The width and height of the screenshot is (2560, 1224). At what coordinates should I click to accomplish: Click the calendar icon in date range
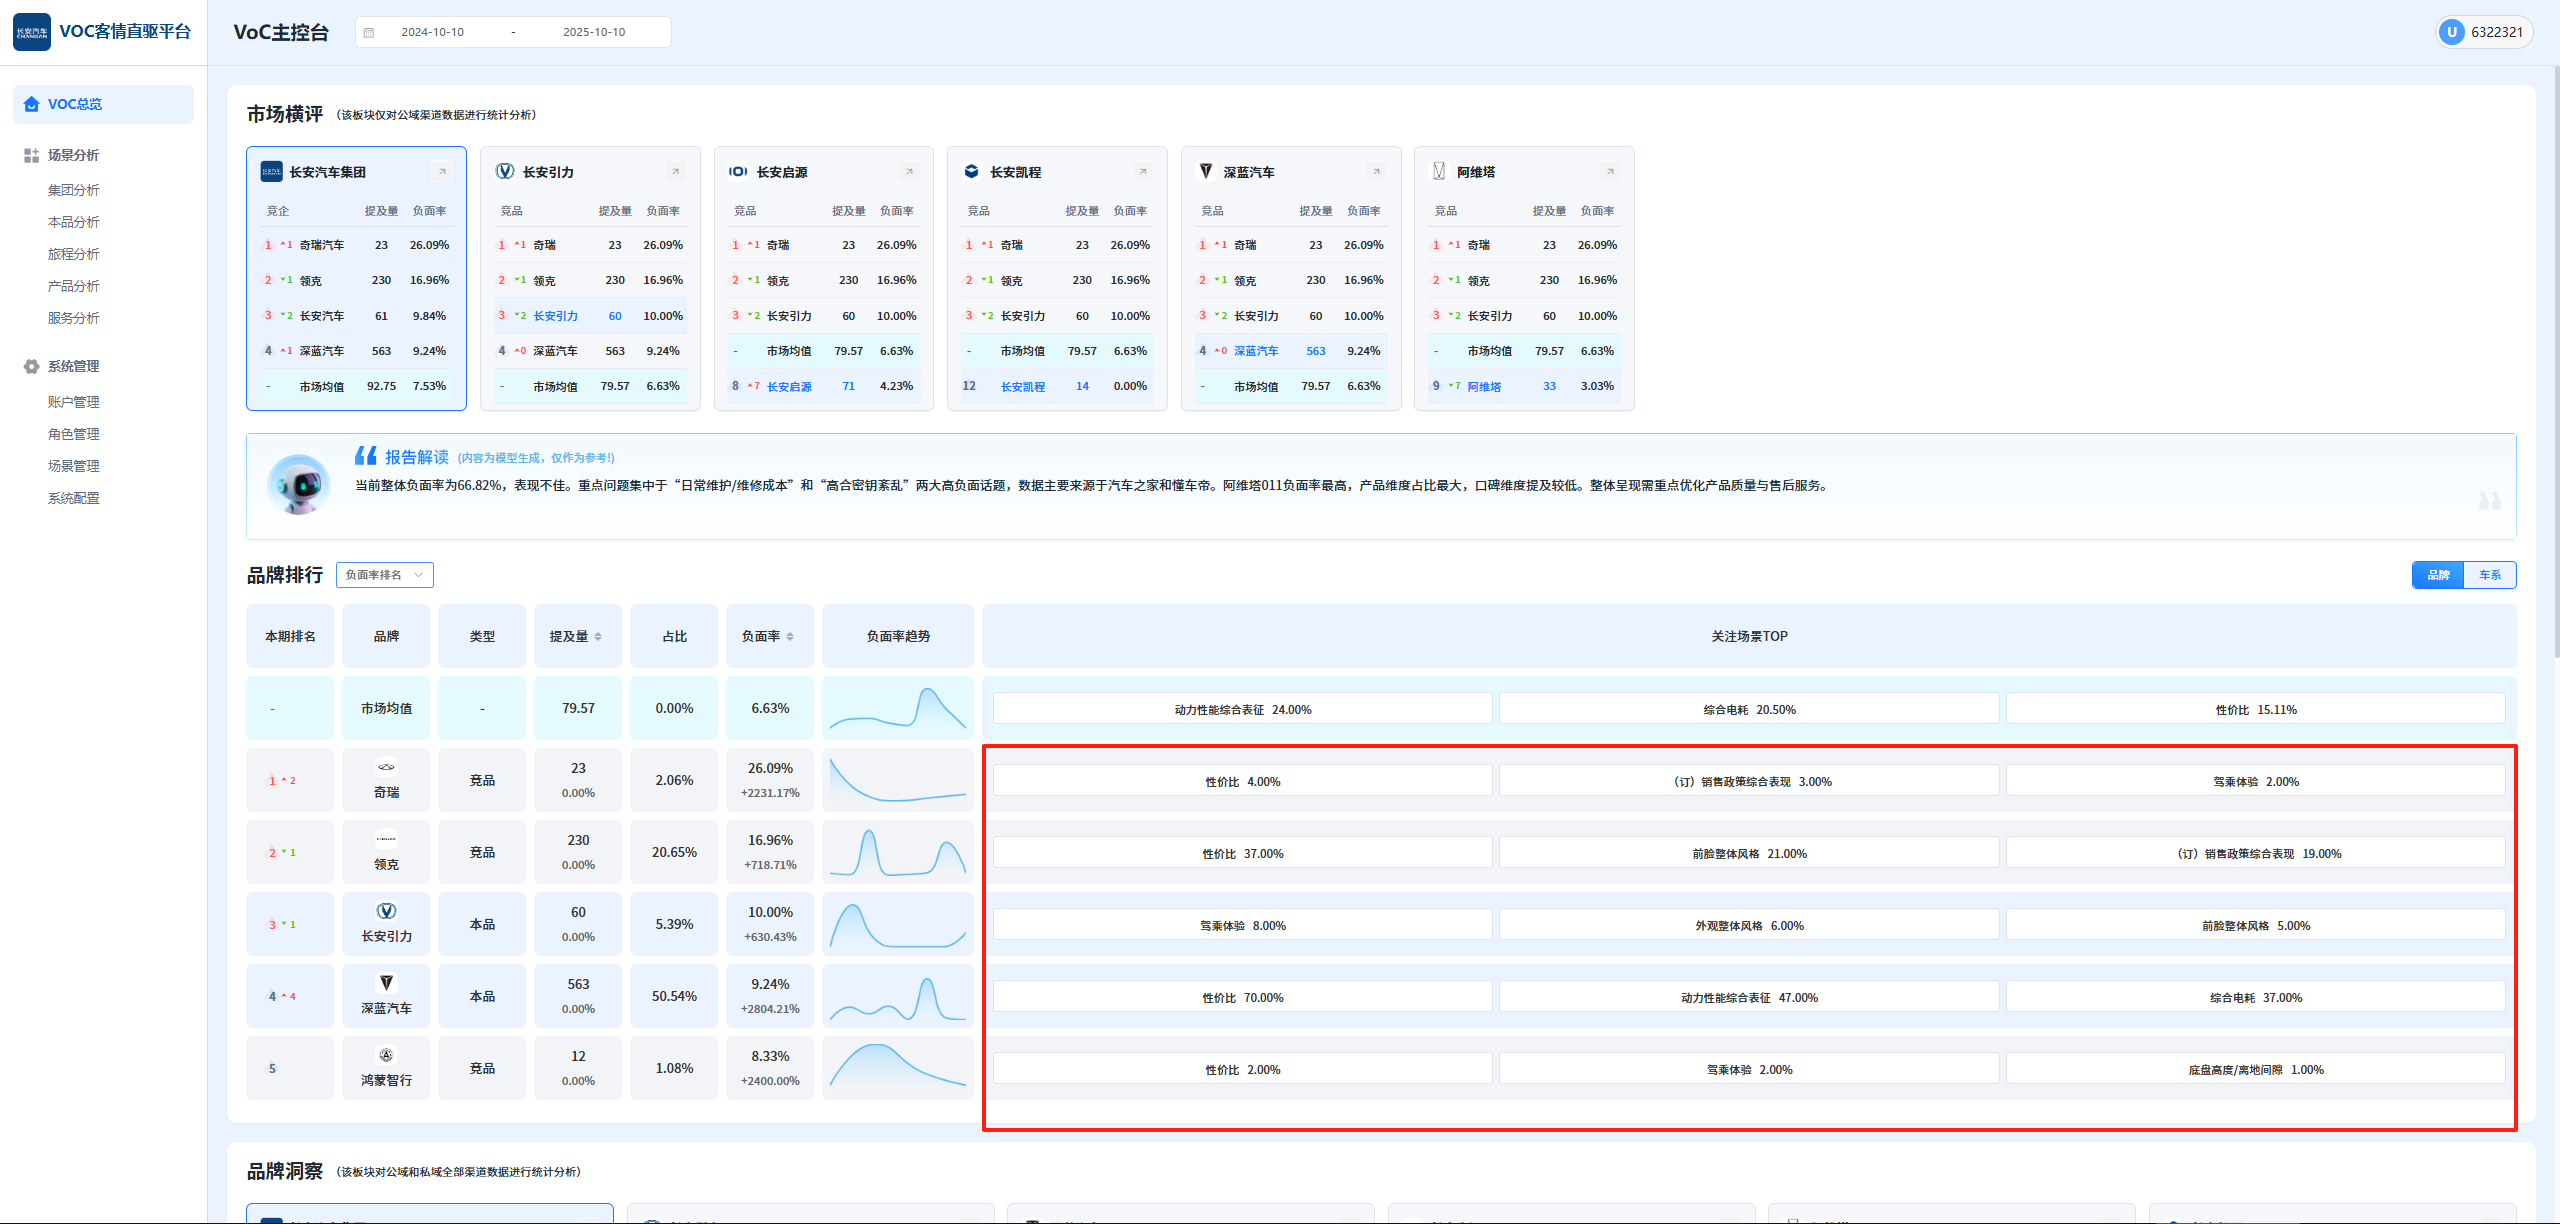(x=369, y=32)
